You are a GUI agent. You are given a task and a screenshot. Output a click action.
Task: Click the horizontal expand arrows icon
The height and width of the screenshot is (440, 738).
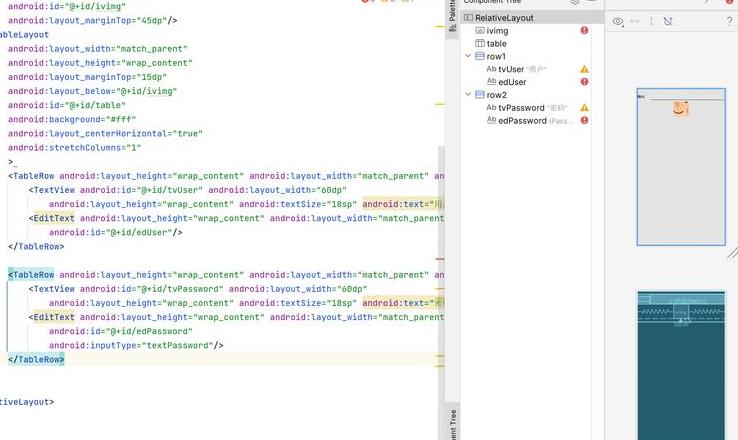tap(635, 21)
